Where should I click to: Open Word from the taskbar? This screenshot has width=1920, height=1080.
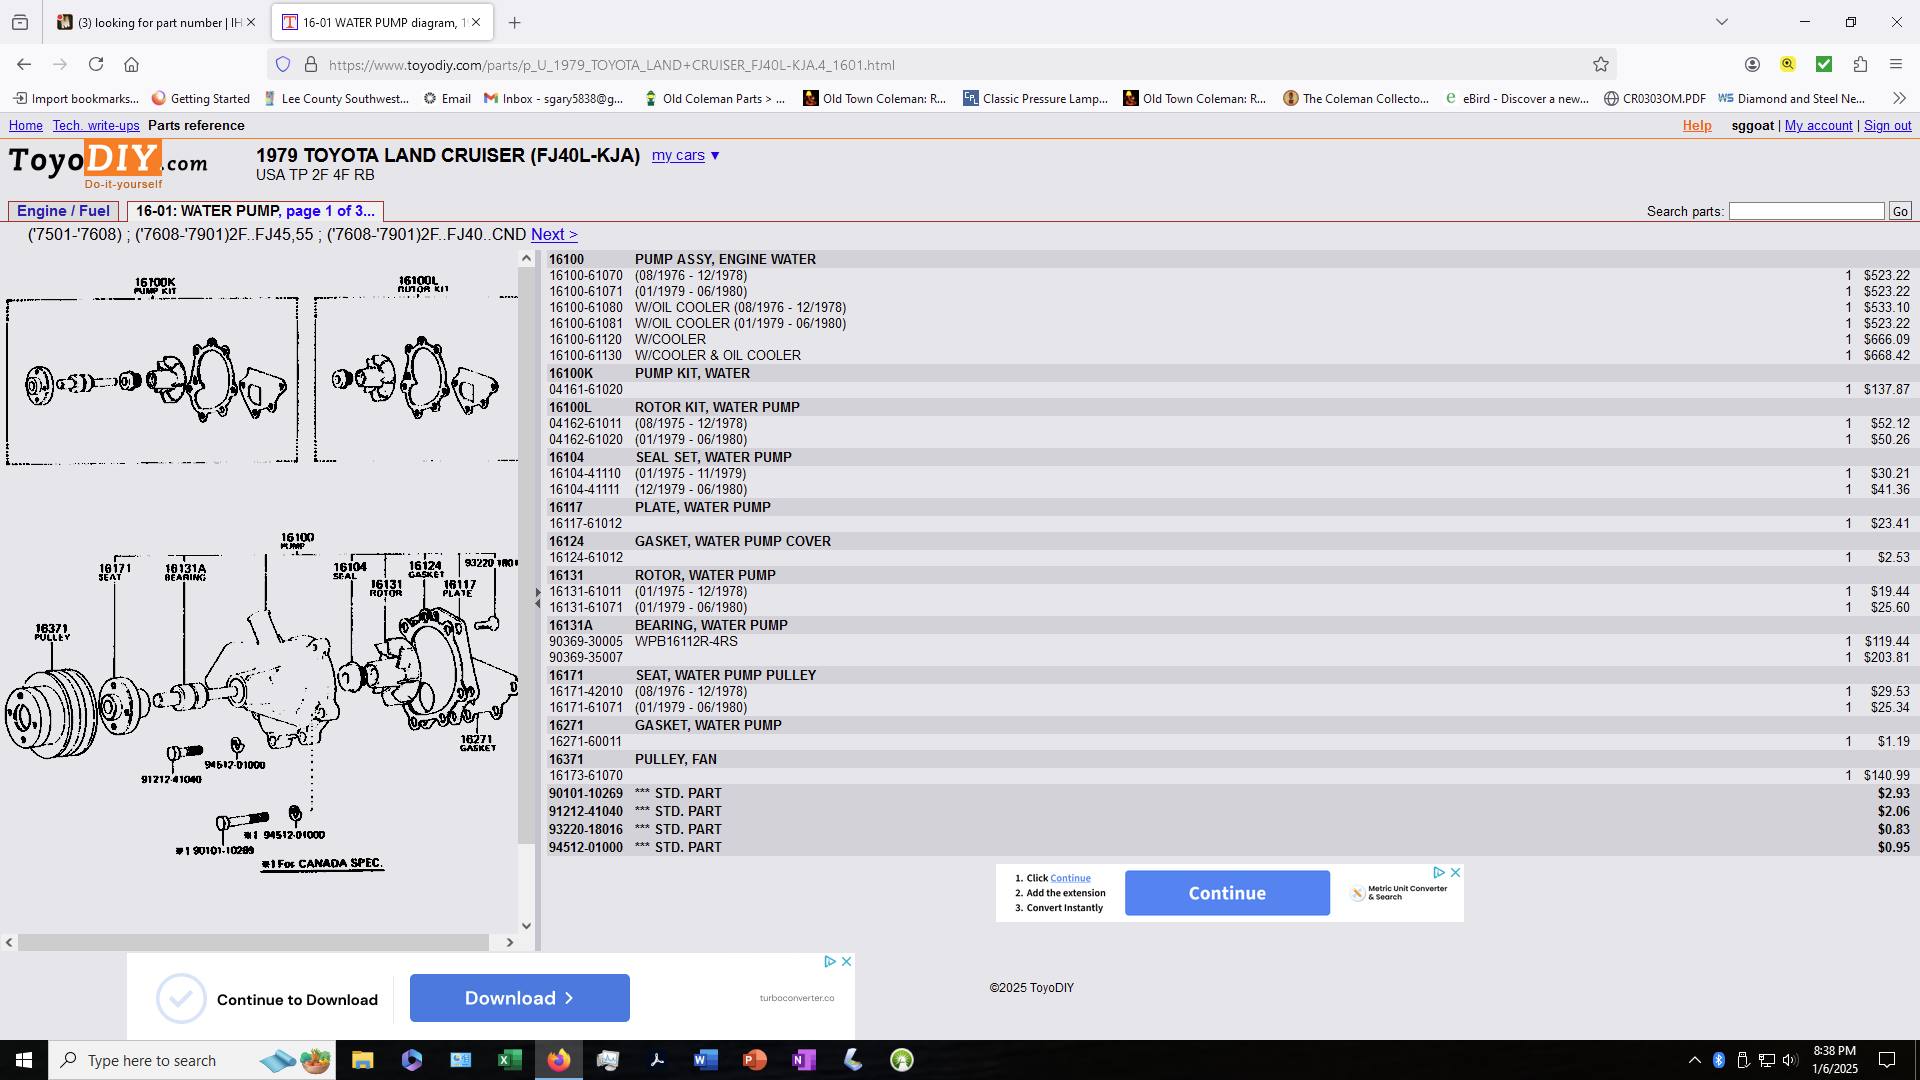(x=705, y=1060)
